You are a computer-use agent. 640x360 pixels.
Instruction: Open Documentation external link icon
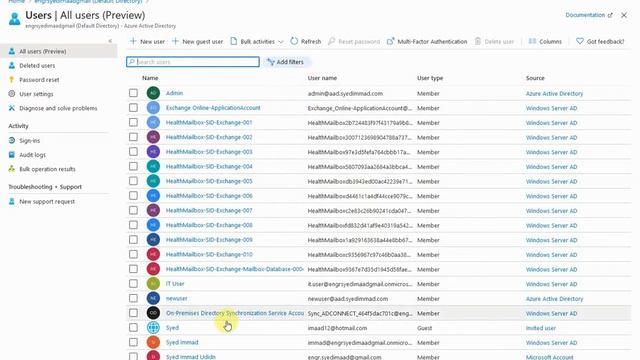(610, 15)
